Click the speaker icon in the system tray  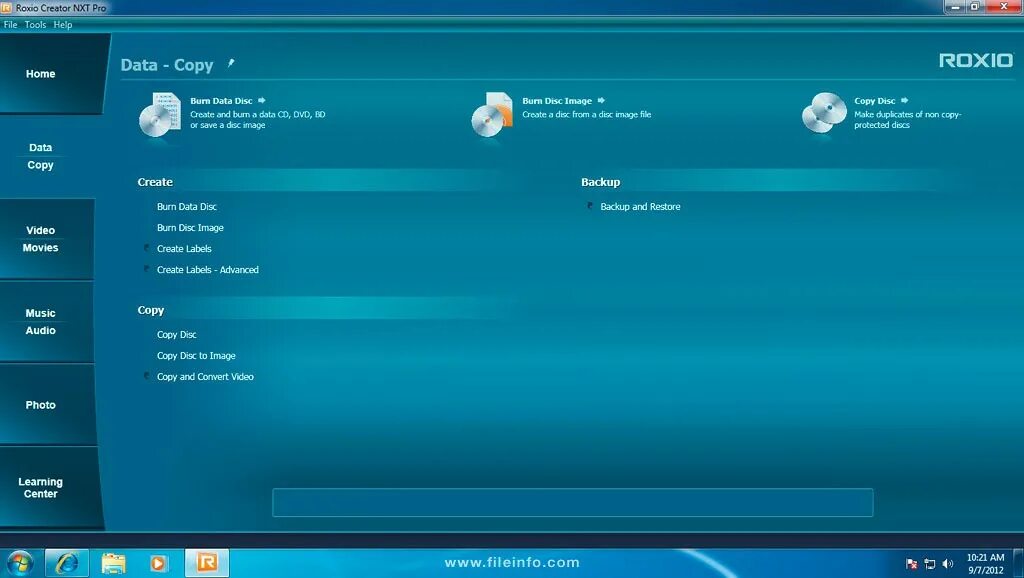click(947, 562)
